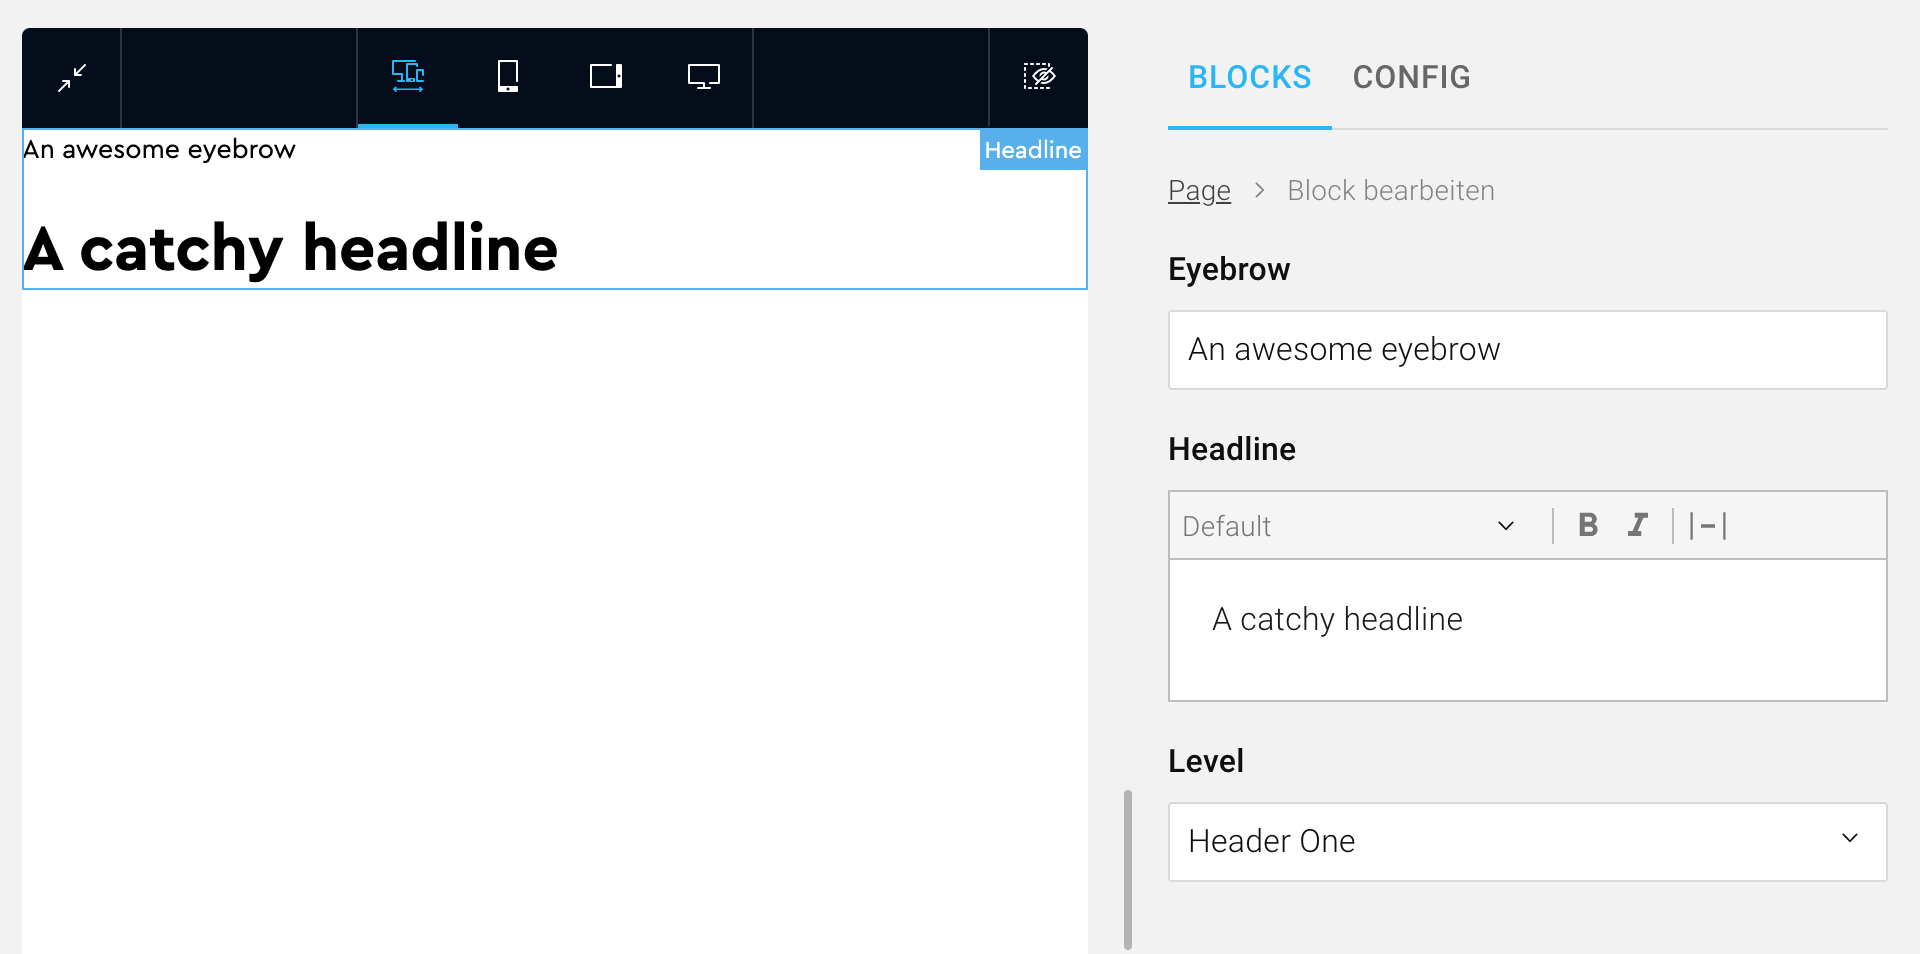Toggle the eye preview mode icon

pyautogui.click(x=1038, y=76)
